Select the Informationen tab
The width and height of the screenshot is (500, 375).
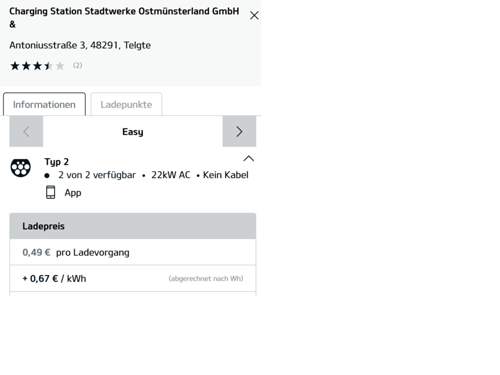[44, 104]
